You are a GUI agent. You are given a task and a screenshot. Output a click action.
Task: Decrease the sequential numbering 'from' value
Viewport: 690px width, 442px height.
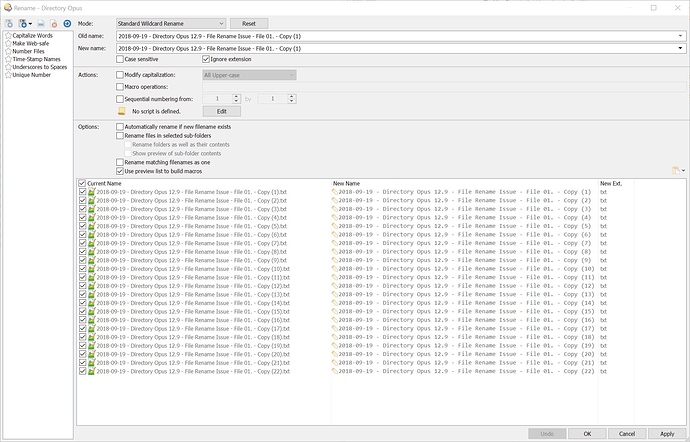coord(236,102)
